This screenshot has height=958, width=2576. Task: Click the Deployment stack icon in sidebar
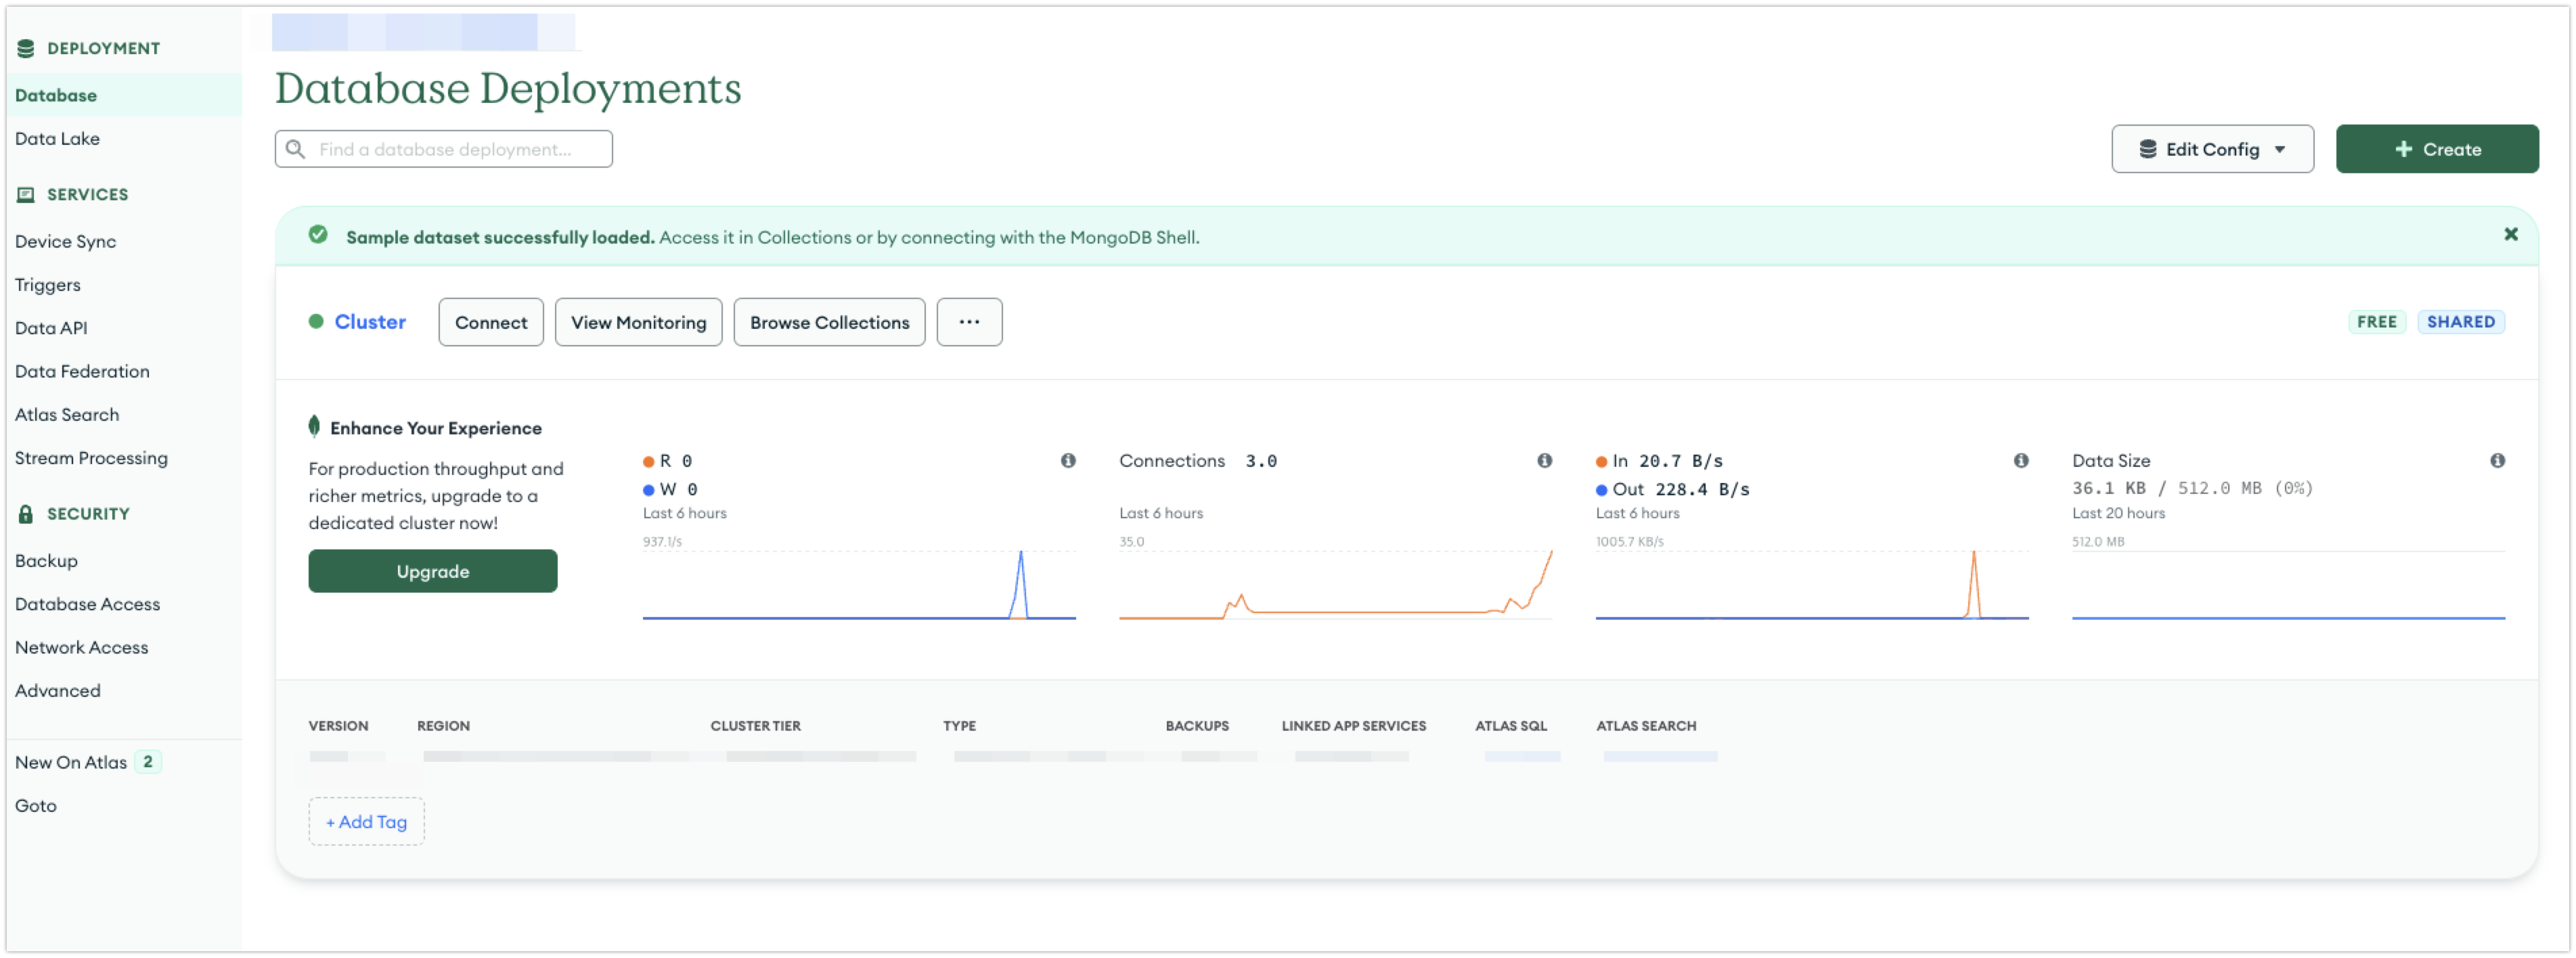click(26, 48)
